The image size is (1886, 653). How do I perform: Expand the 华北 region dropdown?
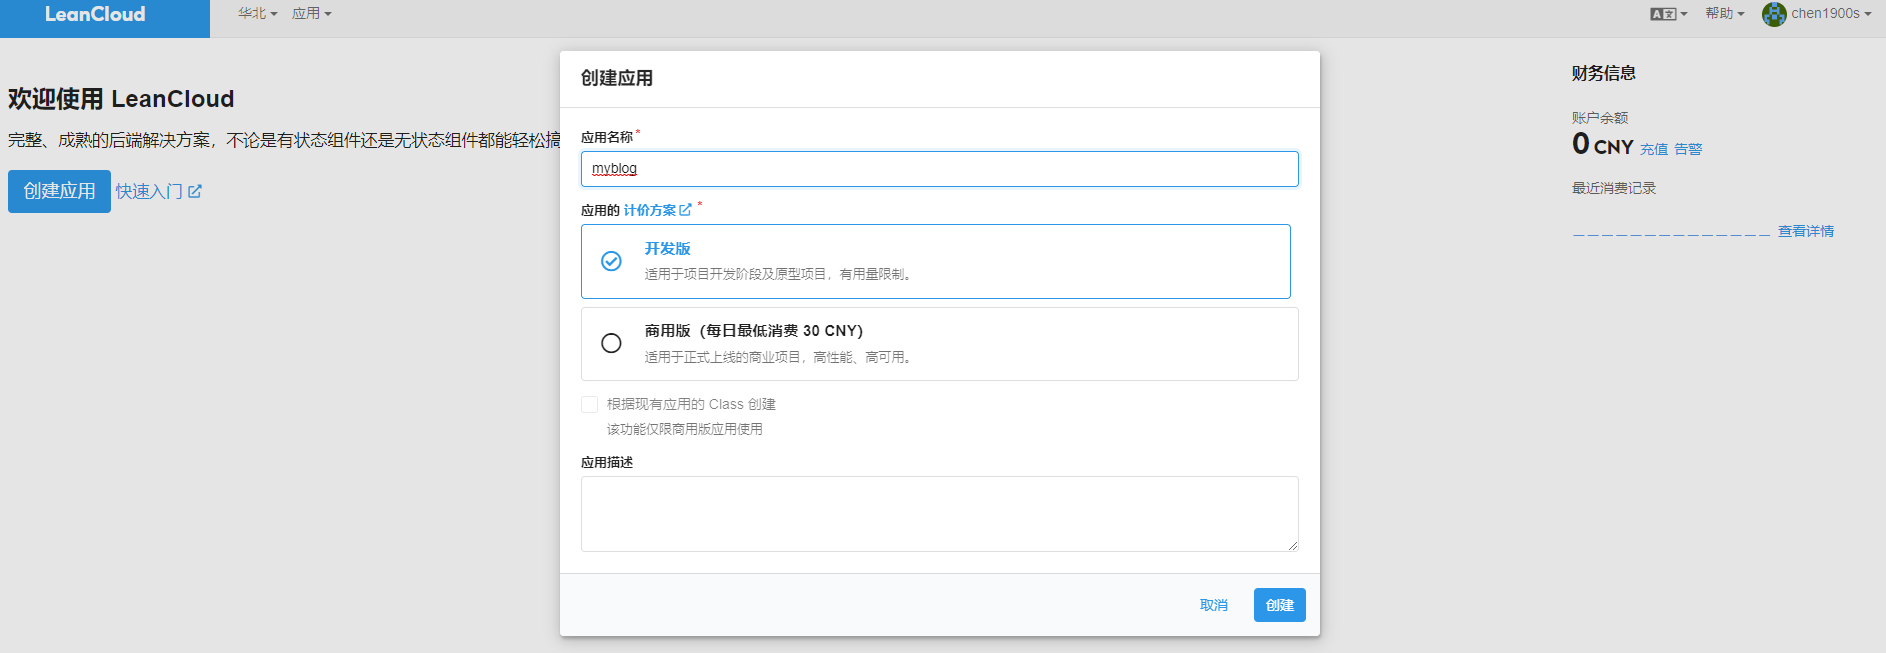(x=257, y=14)
